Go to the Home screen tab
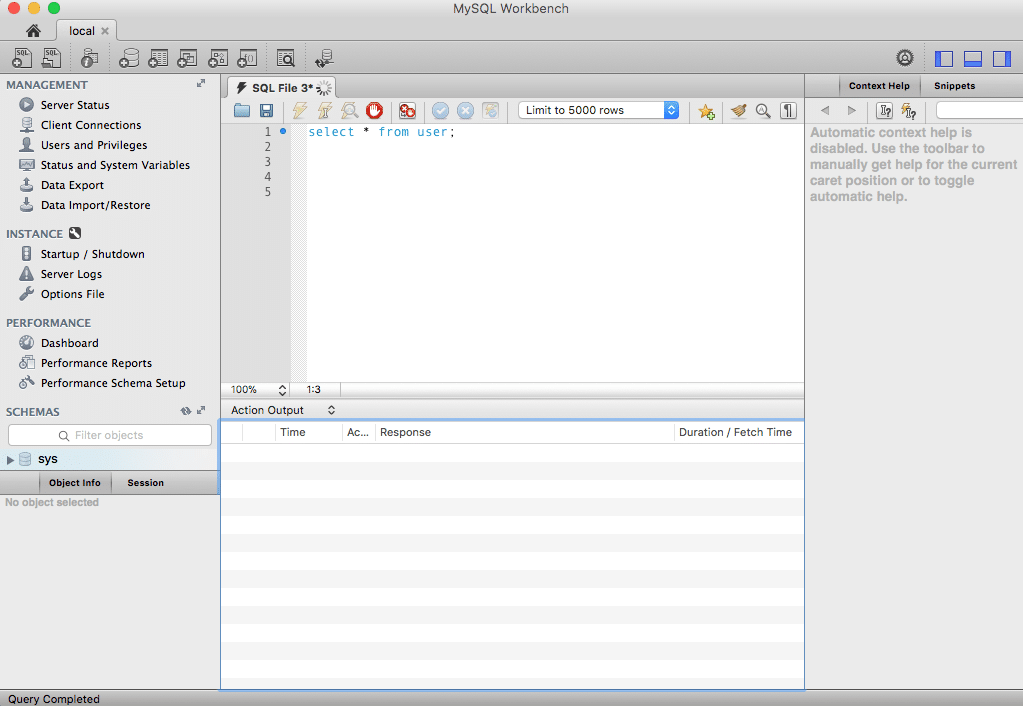 click(x=33, y=31)
